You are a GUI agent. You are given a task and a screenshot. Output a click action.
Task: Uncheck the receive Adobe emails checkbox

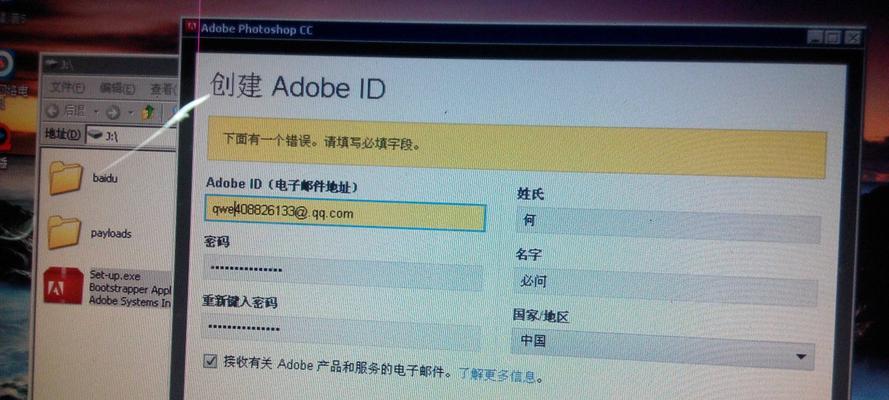pos(210,361)
